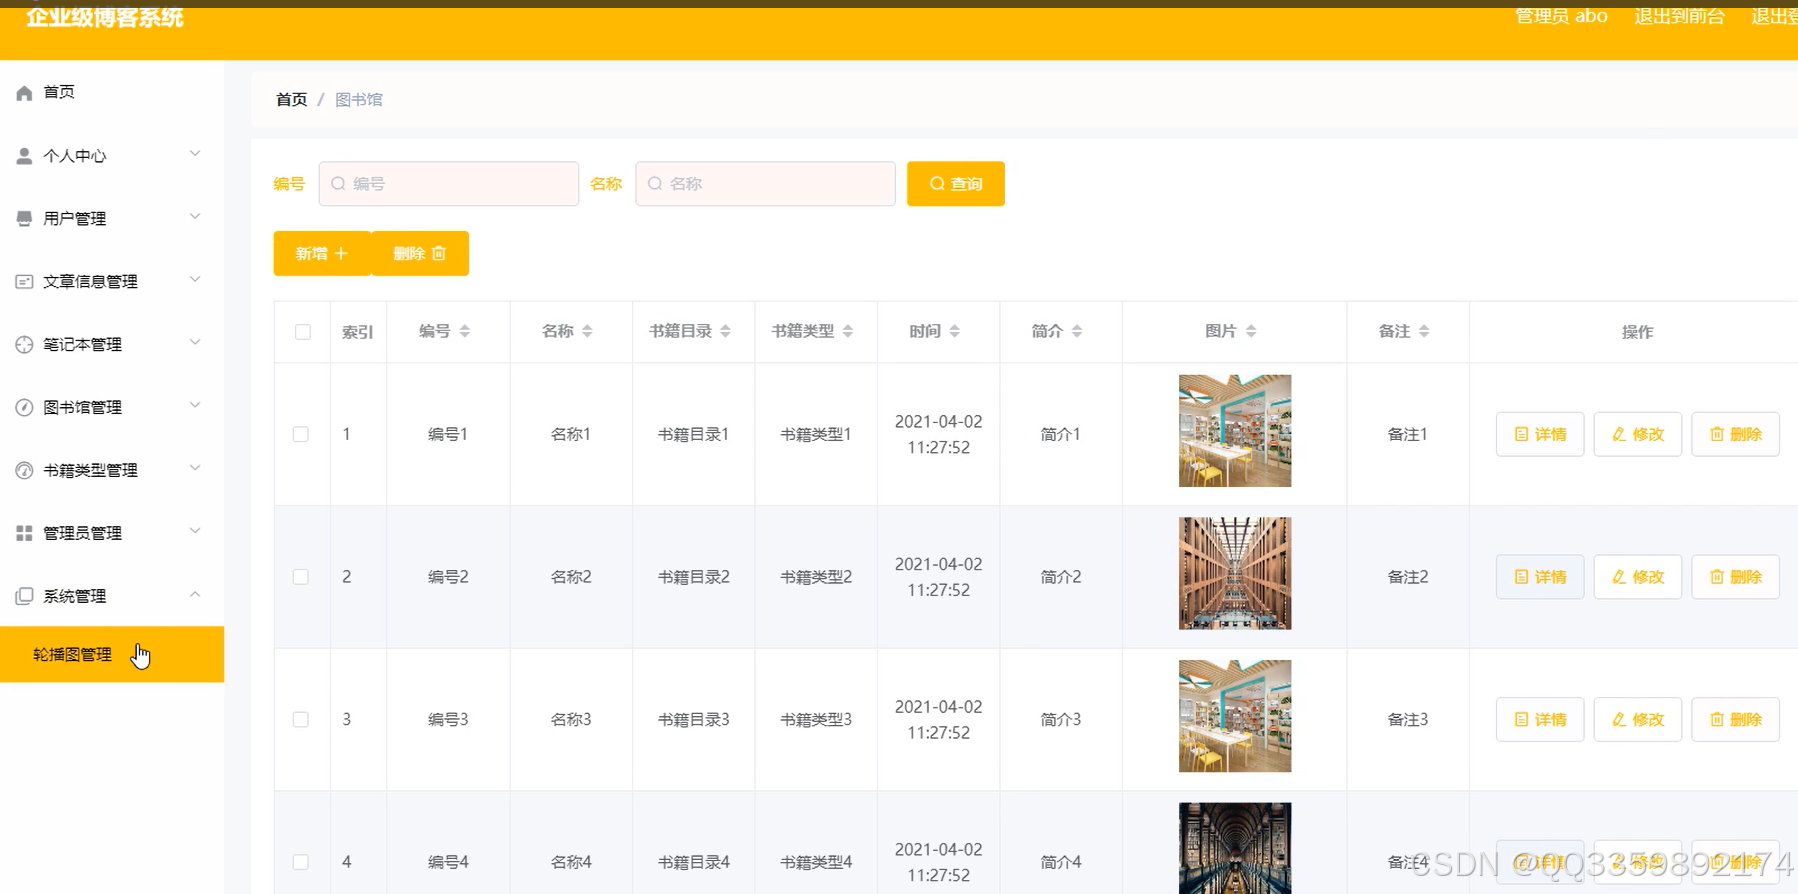Focus the 名称 search input field
This screenshot has width=1798, height=894.
point(766,184)
